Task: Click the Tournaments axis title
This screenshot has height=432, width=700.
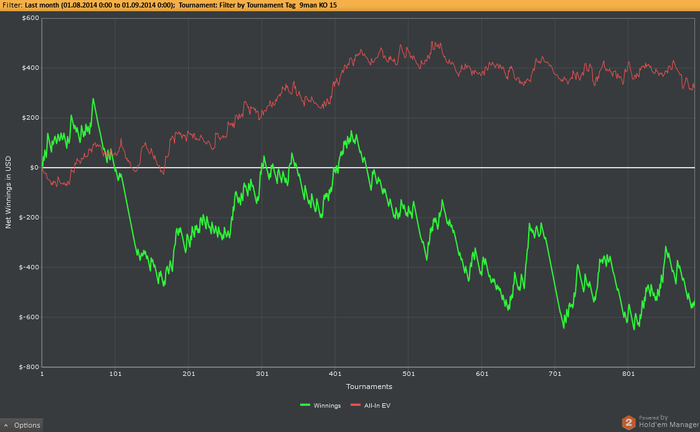Action: (369, 386)
